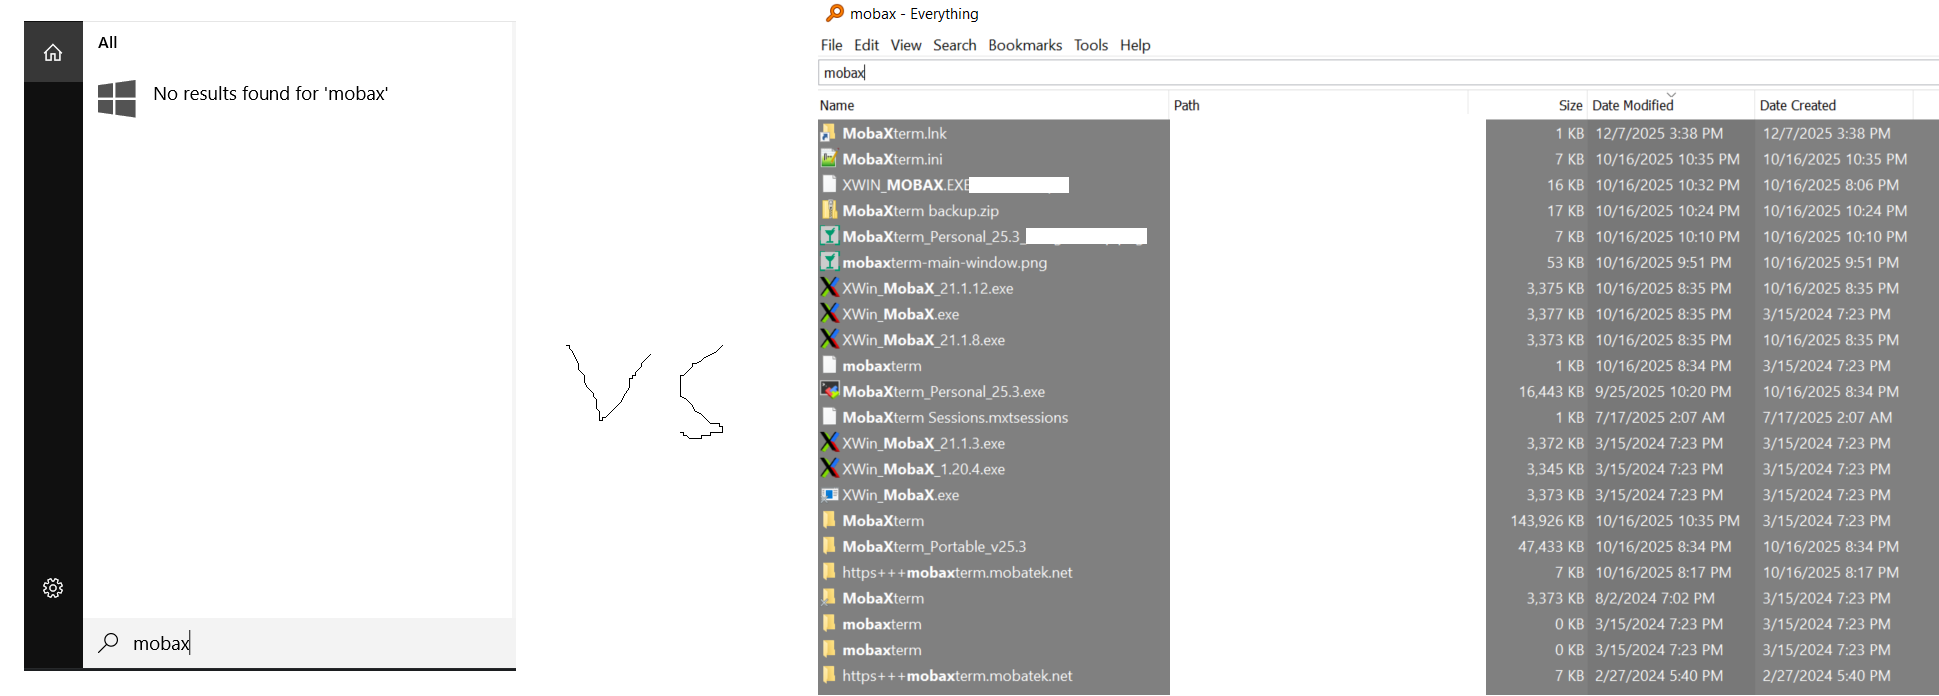
Task: Open the Edit menu in Everything
Action: click(866, 45)
